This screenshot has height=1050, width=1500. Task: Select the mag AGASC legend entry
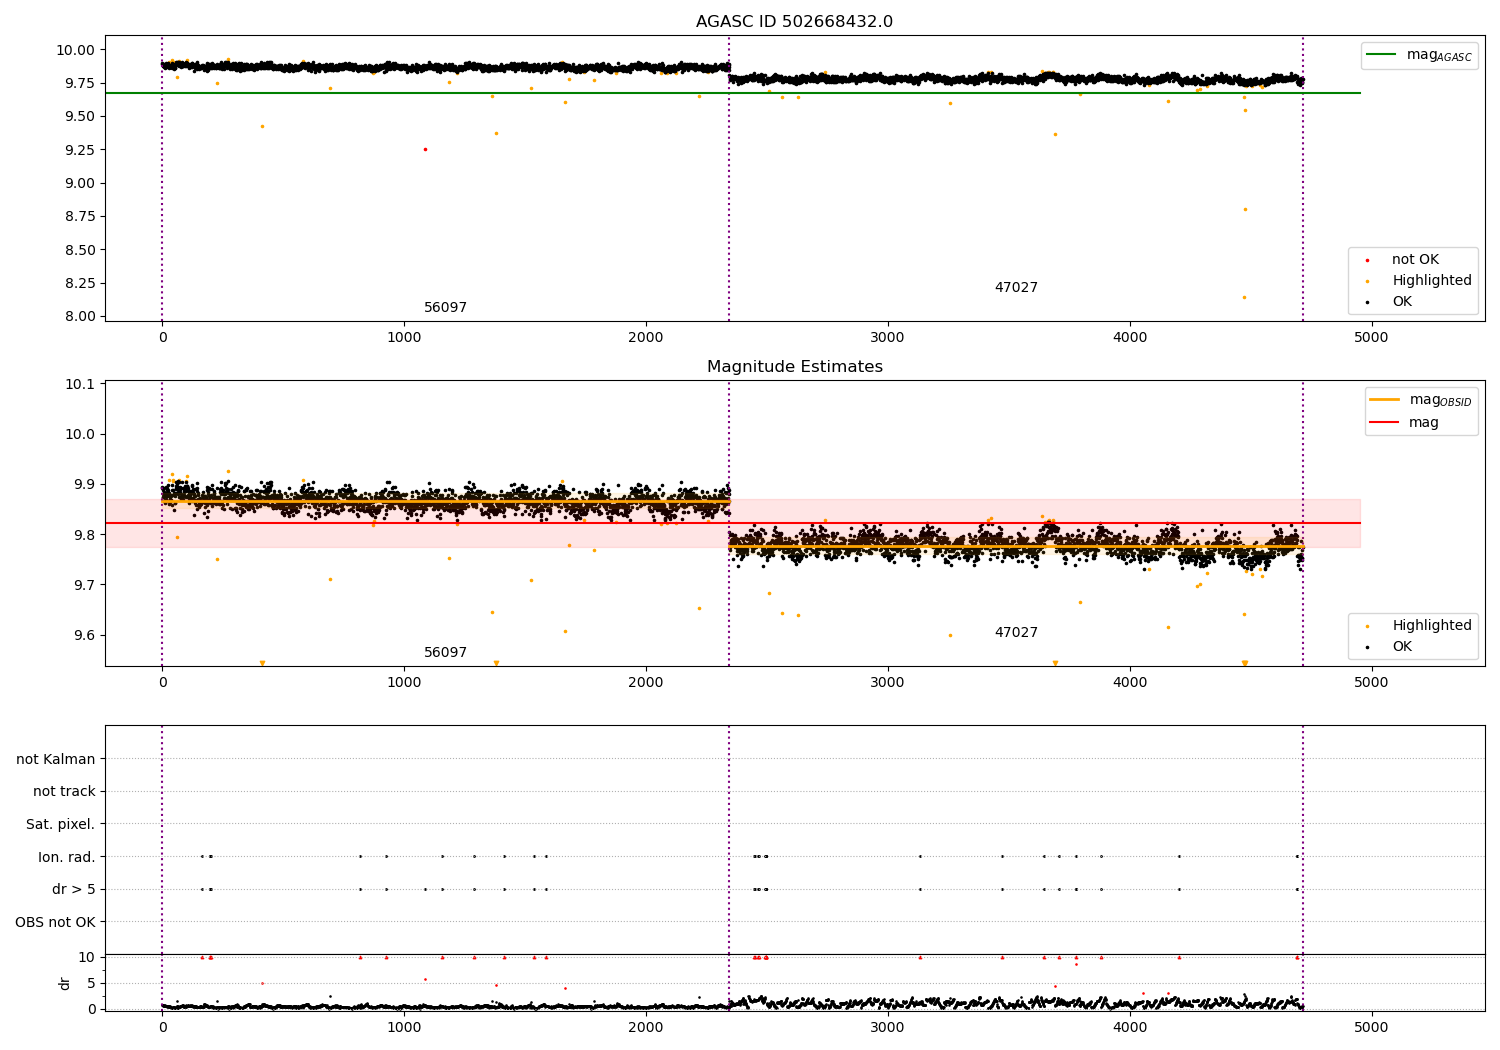click(x=1420, y=55)
